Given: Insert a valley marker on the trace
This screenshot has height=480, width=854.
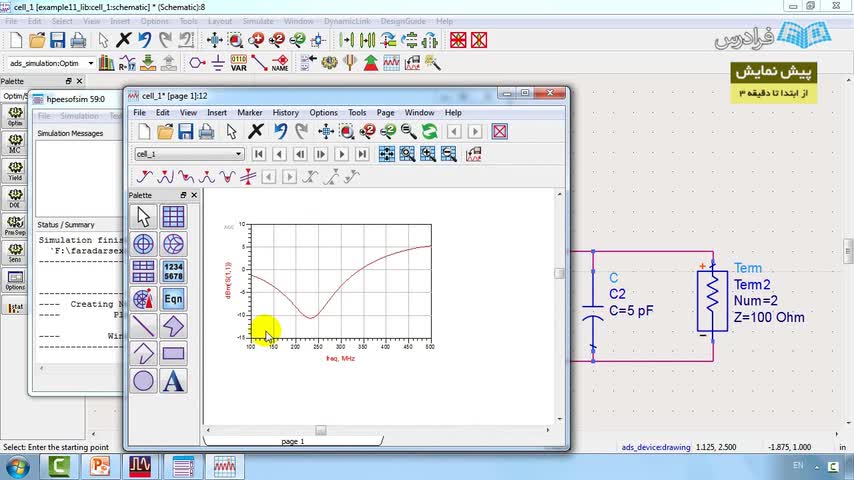Looking at the screenshot, I should 227,177.
